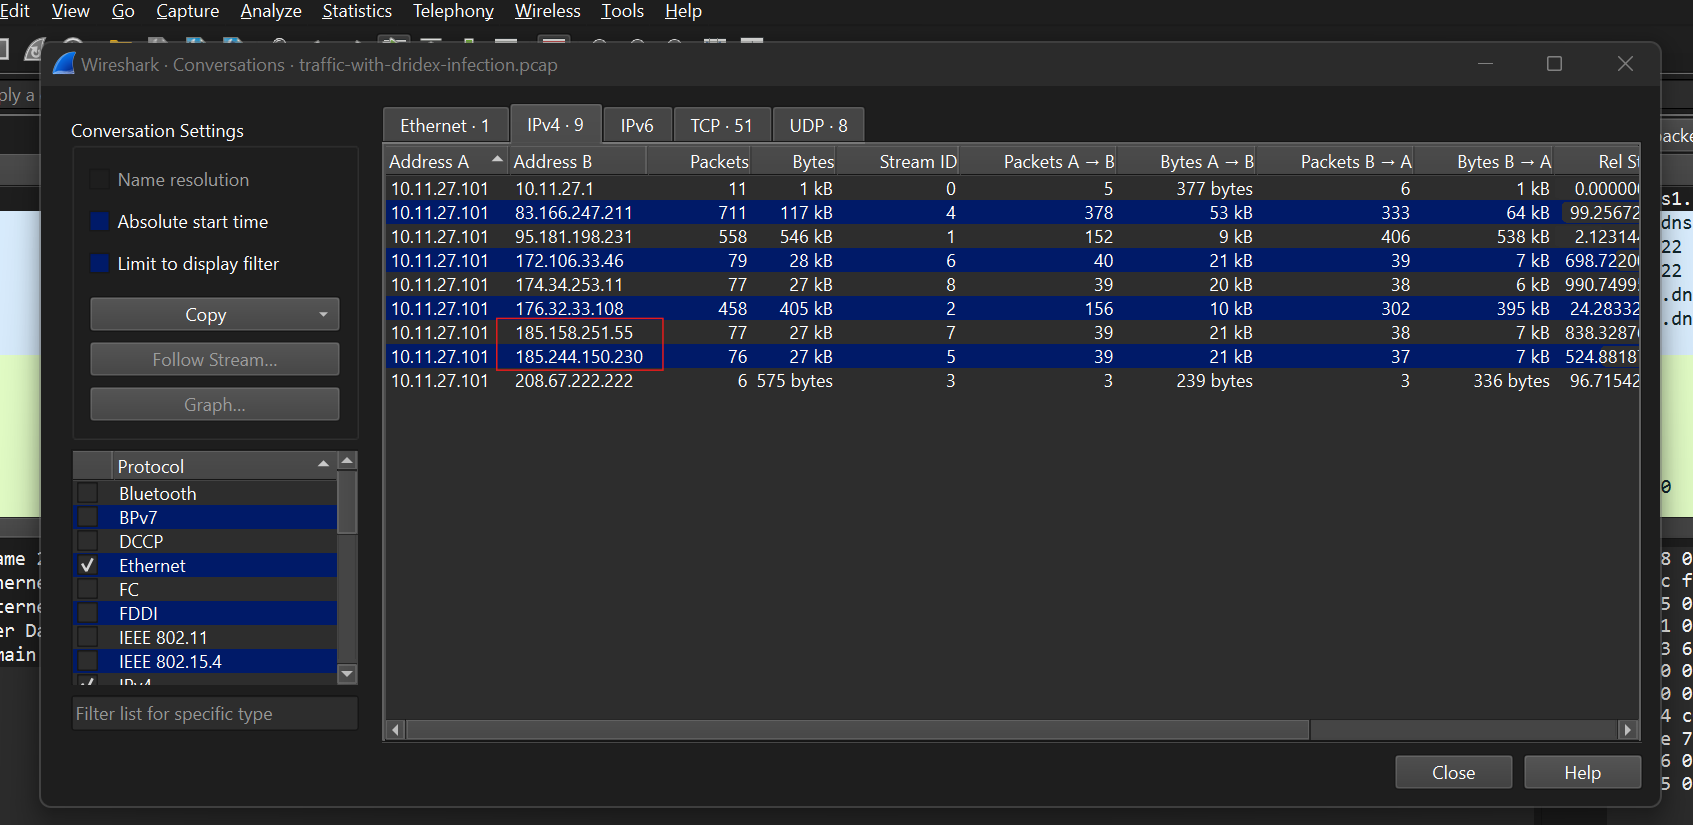
Task: Select the 174.34.253.11 conversation row
Action: tap(1012, 284)
